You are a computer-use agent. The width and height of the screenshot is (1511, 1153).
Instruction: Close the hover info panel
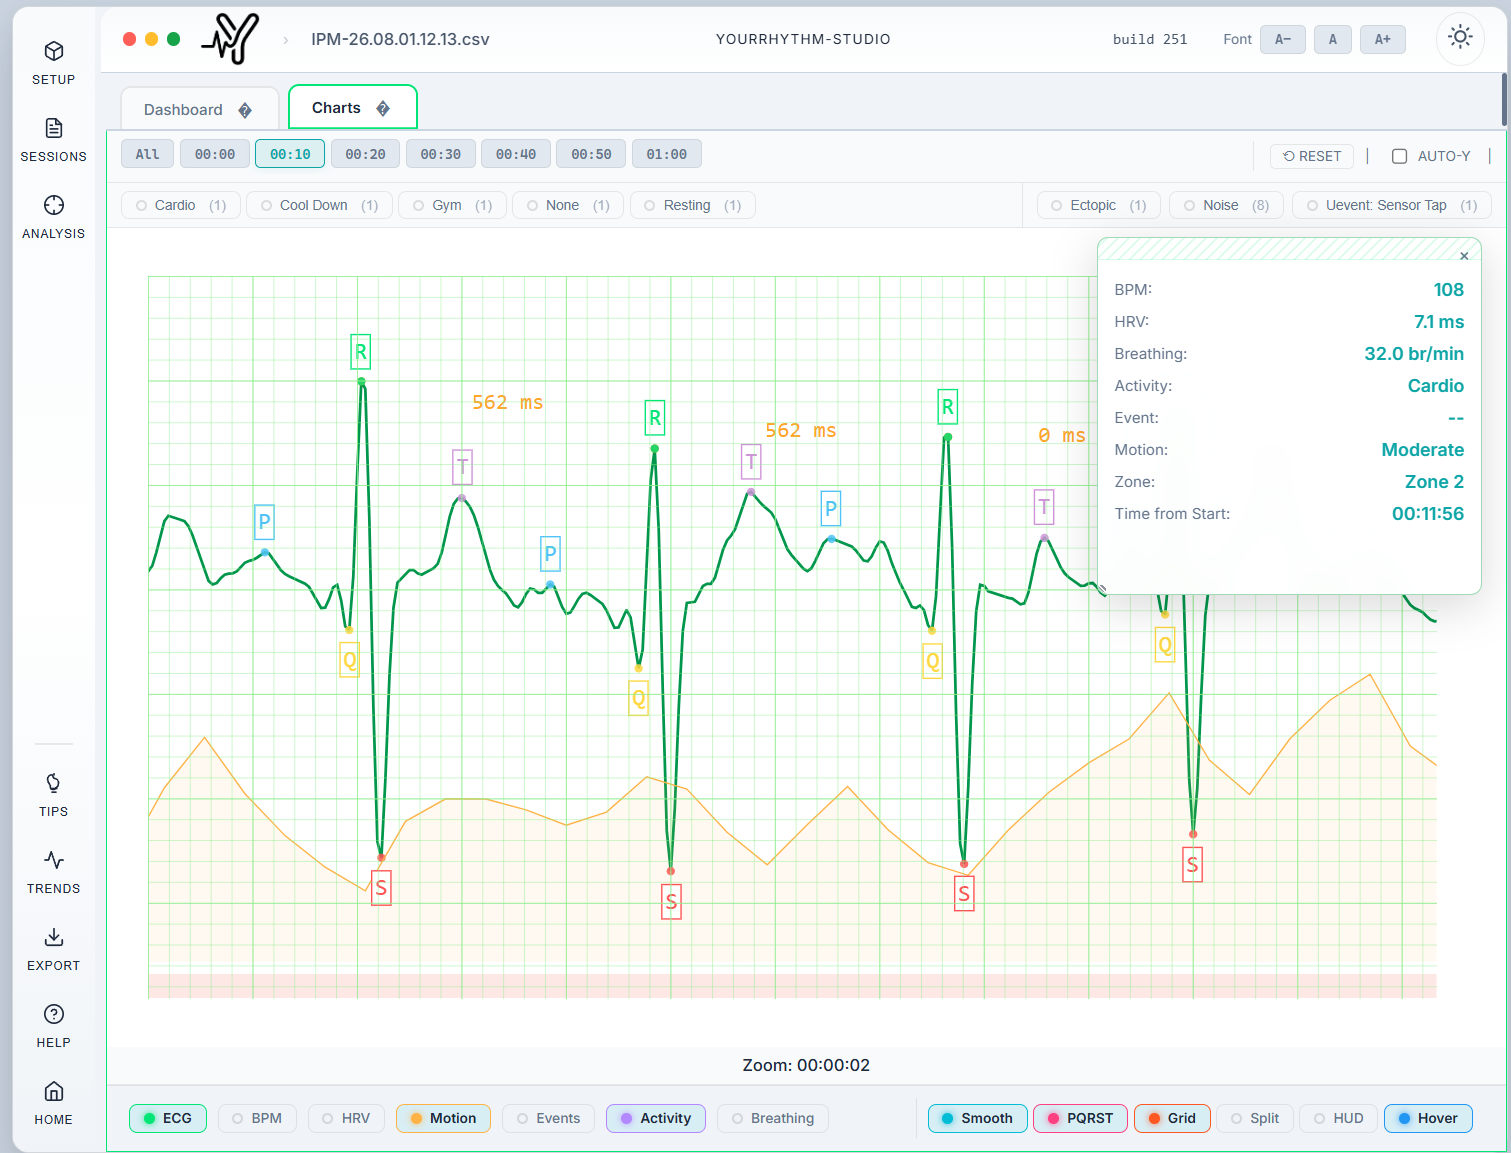pyautogui.click(x=1464, y=256)
